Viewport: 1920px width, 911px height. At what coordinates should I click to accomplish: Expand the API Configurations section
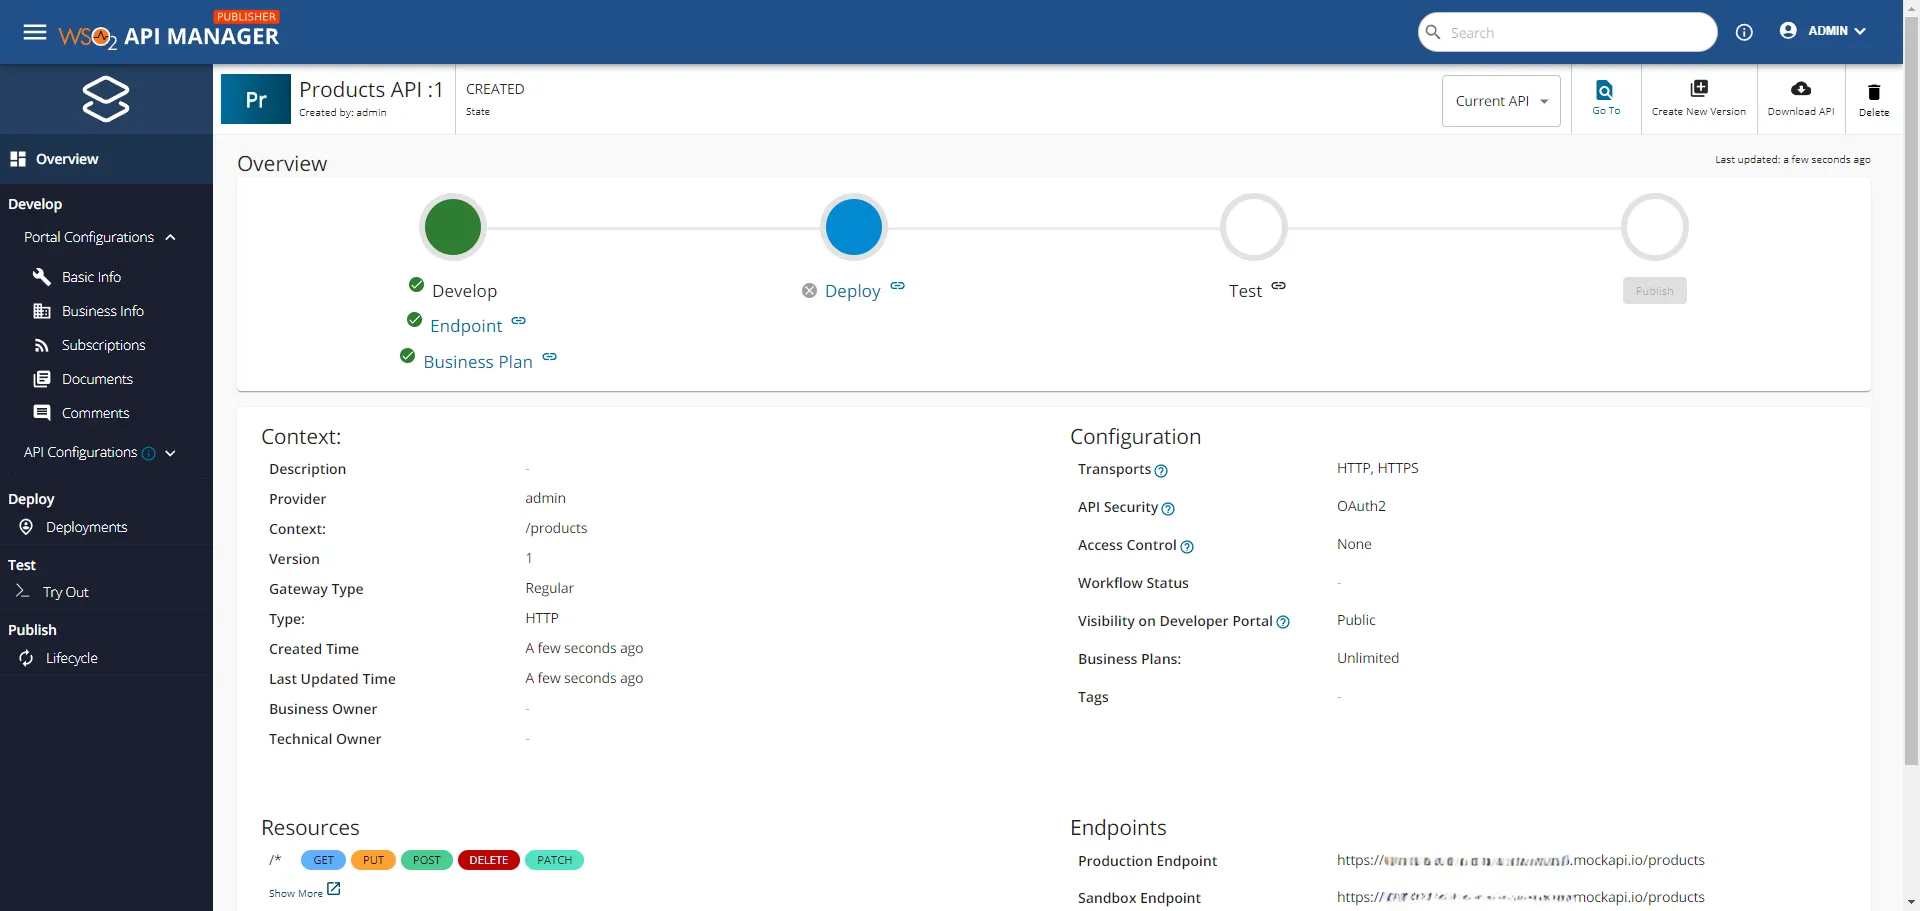point(170,453)
